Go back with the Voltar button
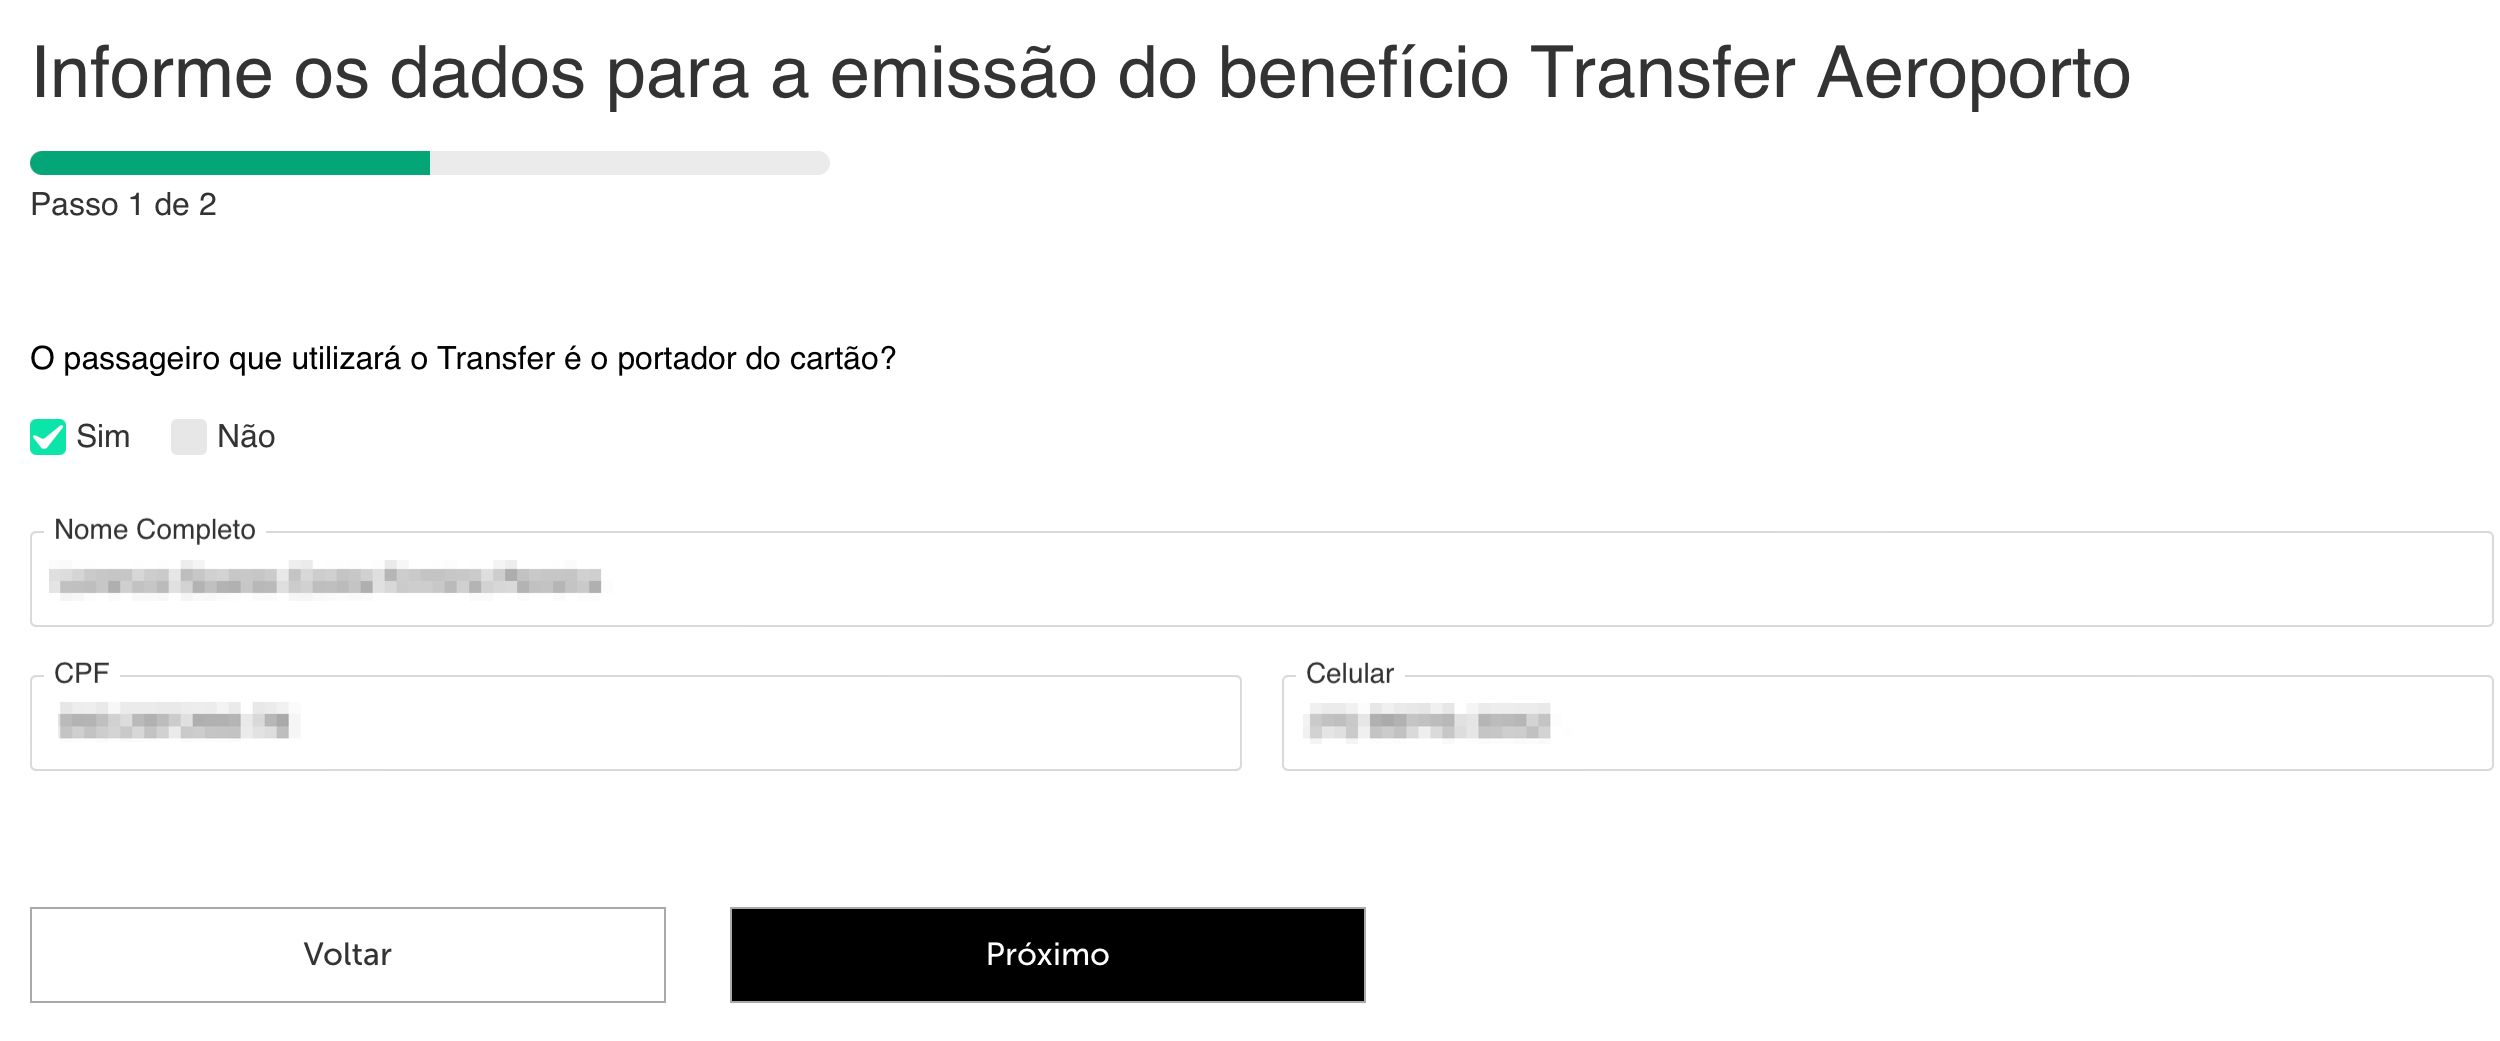 tap(348, 955)
